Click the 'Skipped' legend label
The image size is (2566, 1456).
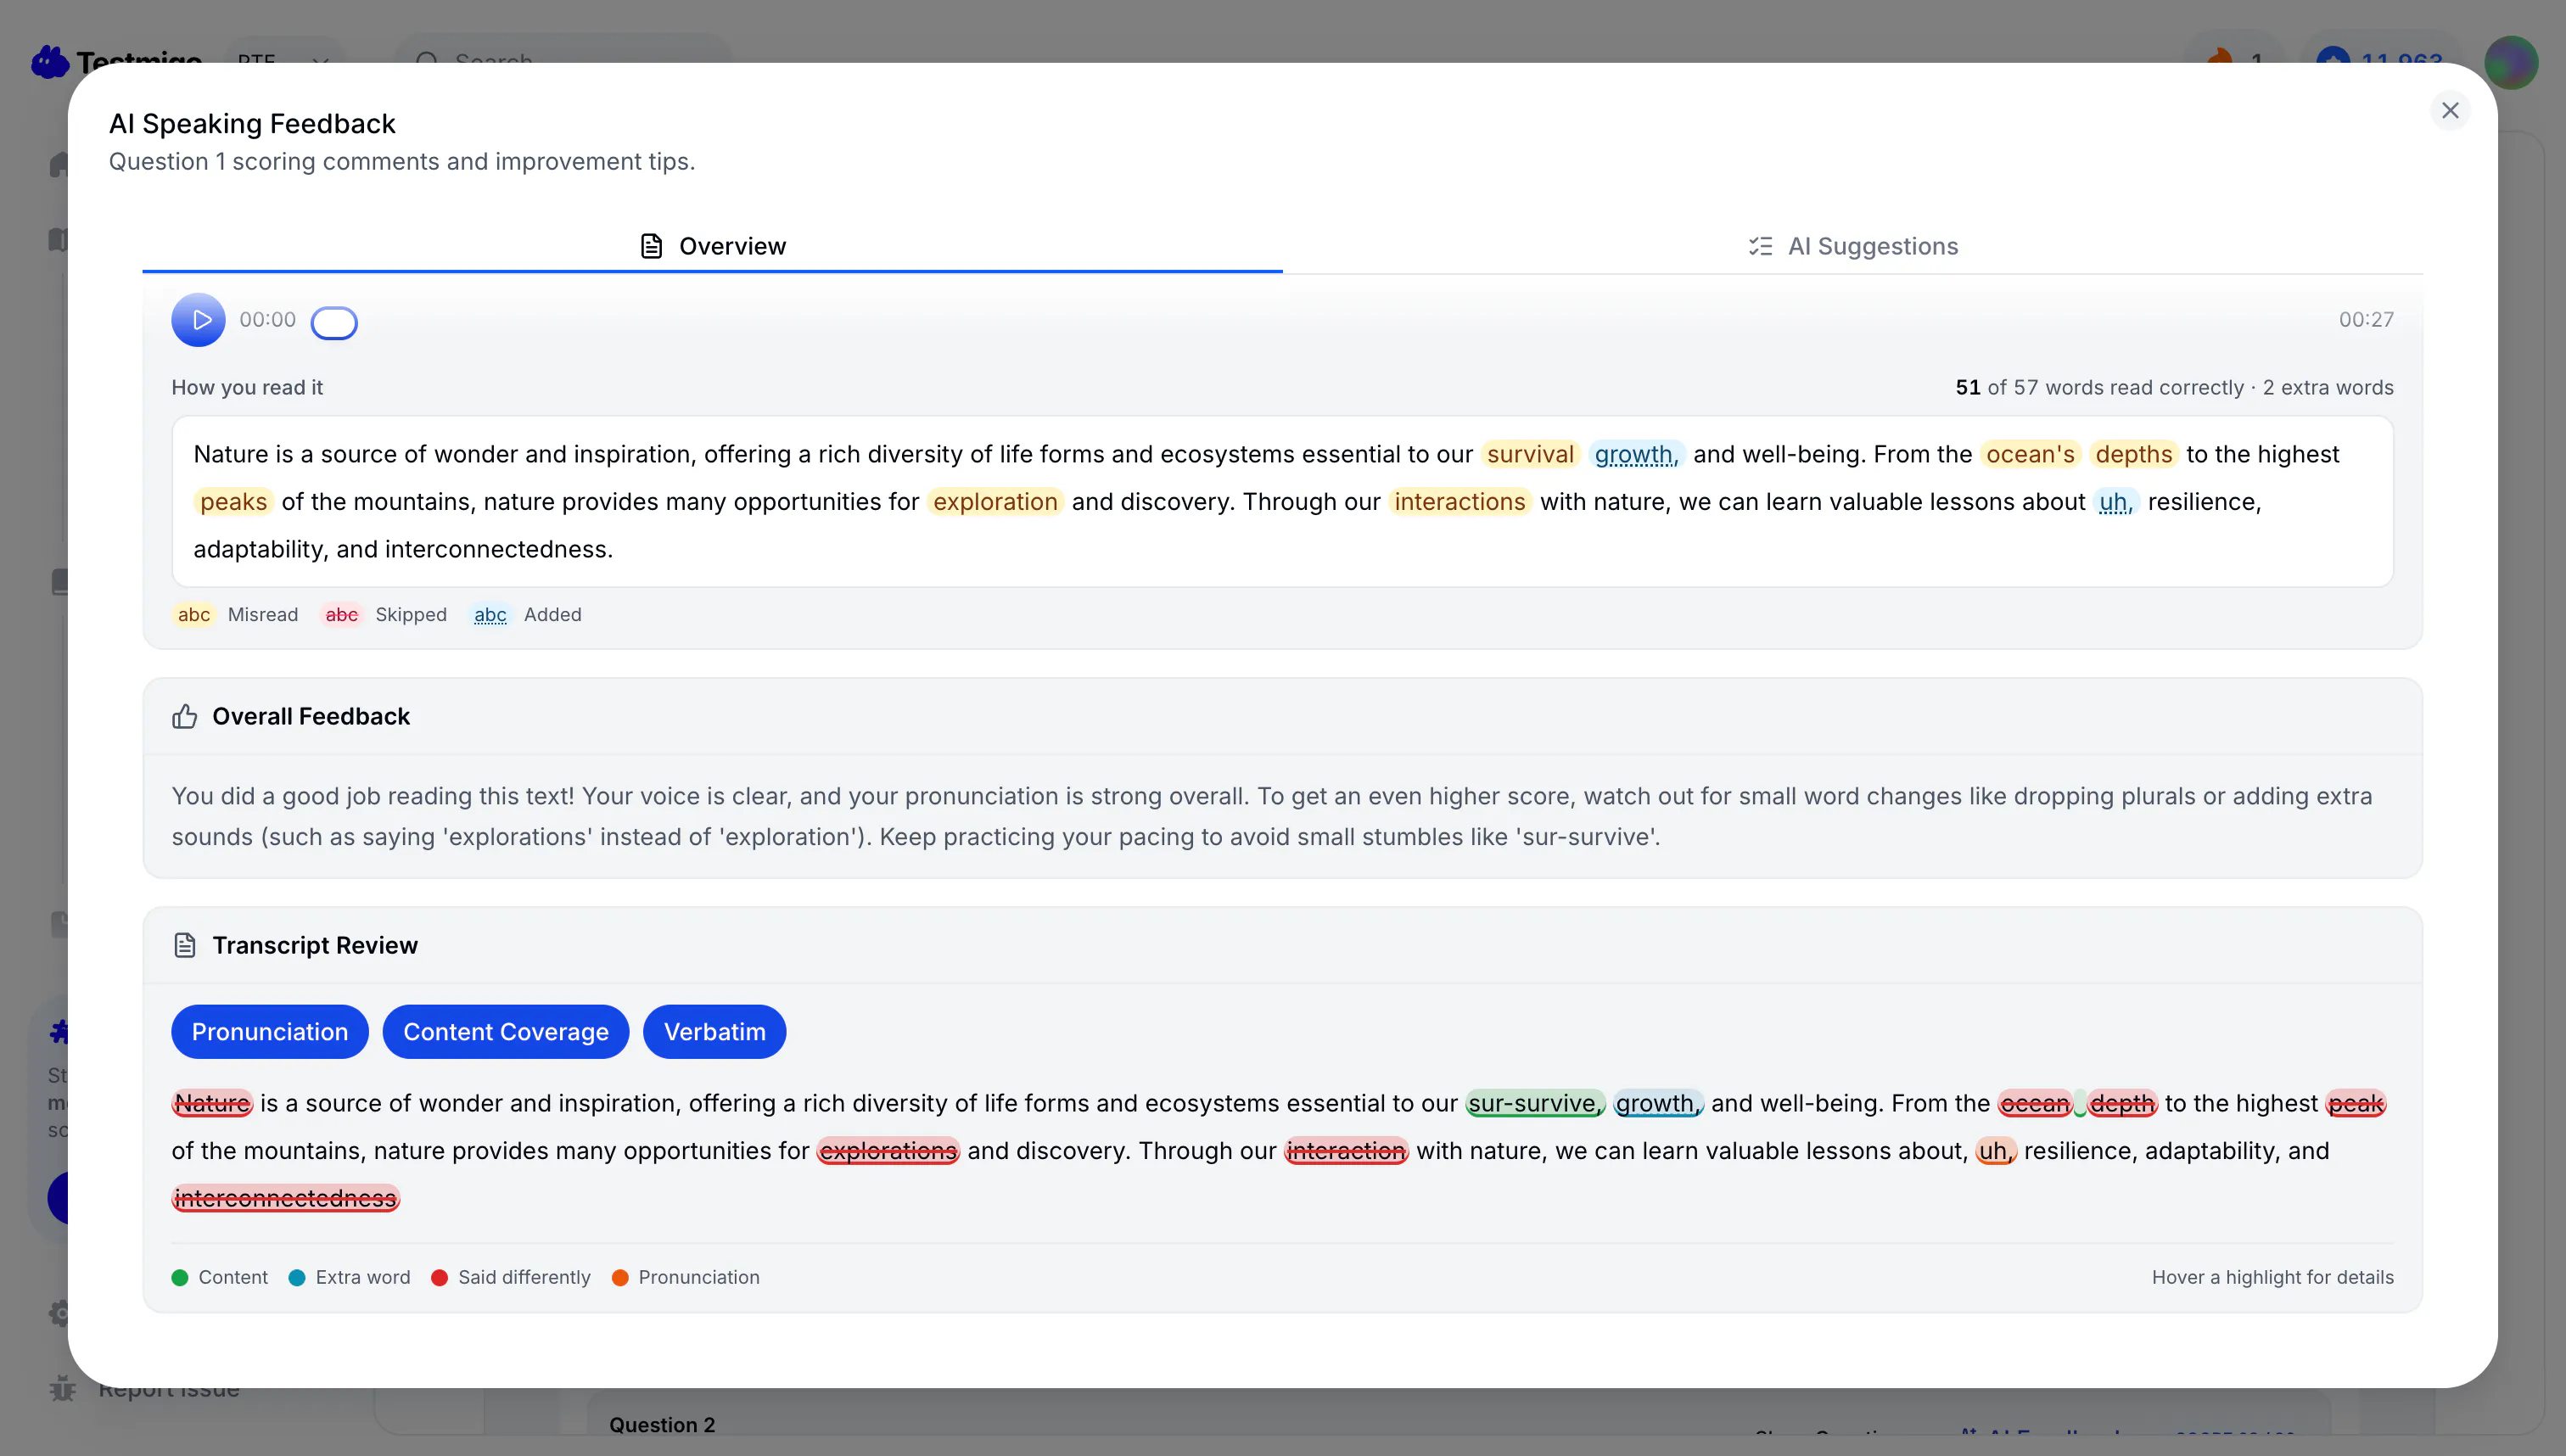[x=411, y=615]
